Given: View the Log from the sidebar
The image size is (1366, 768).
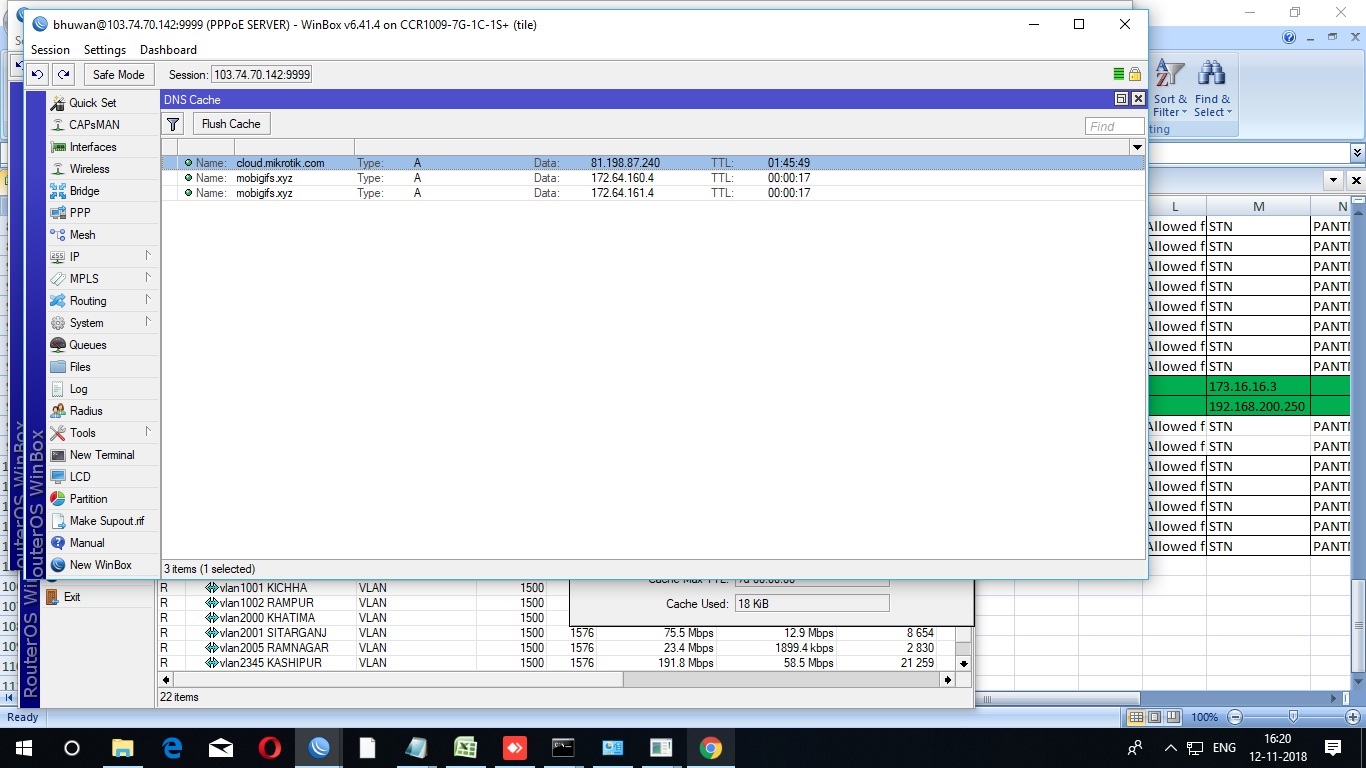Looking at the screenshot, I should coord(78,389).
